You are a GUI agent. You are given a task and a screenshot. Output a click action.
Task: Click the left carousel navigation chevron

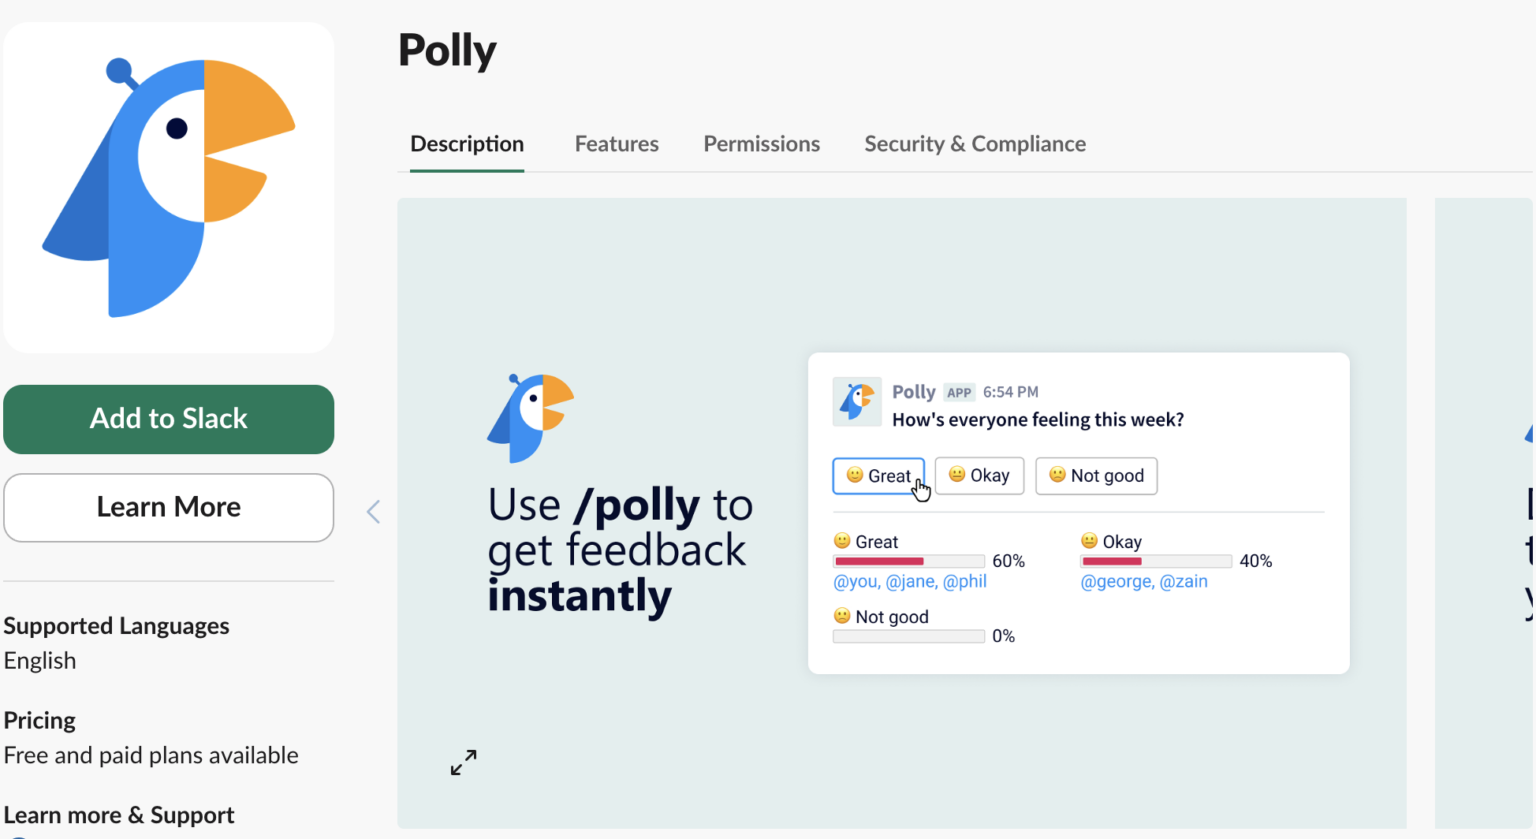pos(373,511)
